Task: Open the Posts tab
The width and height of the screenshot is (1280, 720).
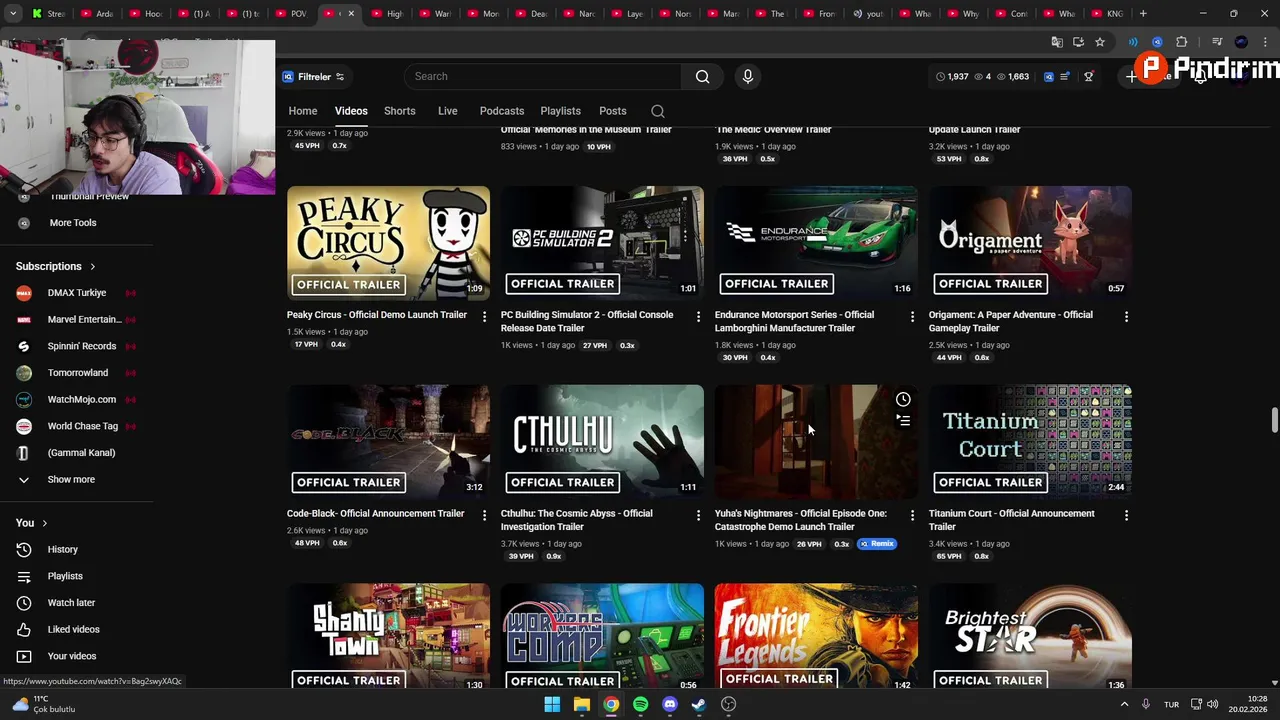Action: point(613,111)
